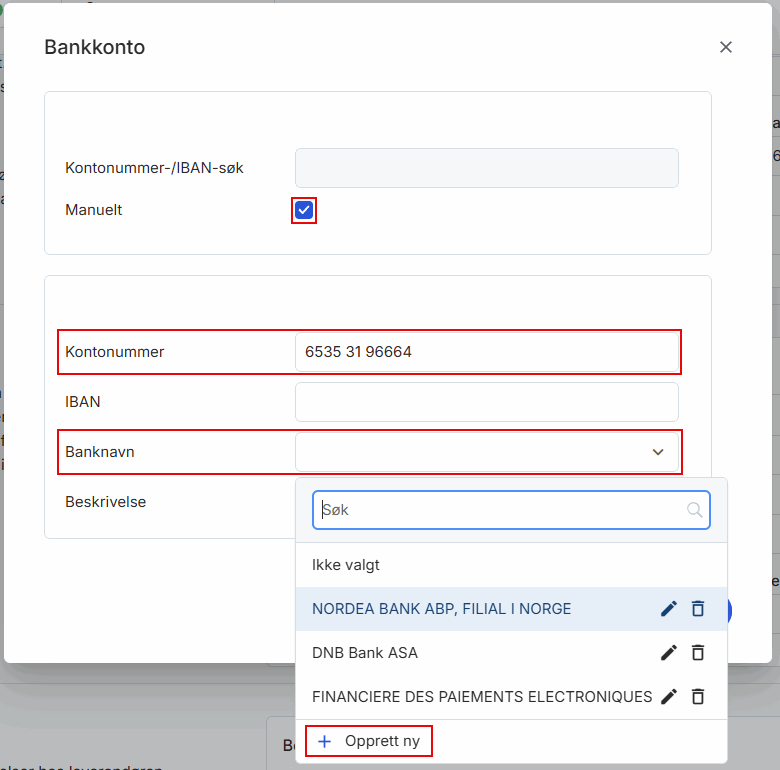The width and height of the screenshot is (780, 770).
Task: Delete the NORDEA BANK ABP entry
Action: [x=698, y=609]
